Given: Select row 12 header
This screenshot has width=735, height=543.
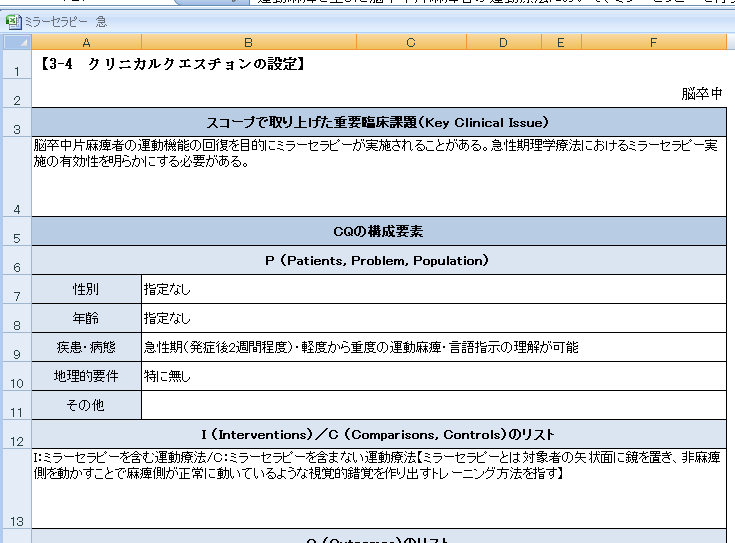Looking at the screenshot, I should click(x=17, y=434).
